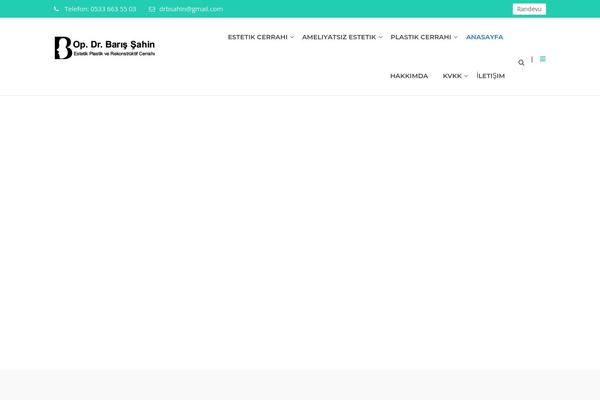
Task: Expand the Plastik Cerrahi chevron
Action: pos(455,37)
